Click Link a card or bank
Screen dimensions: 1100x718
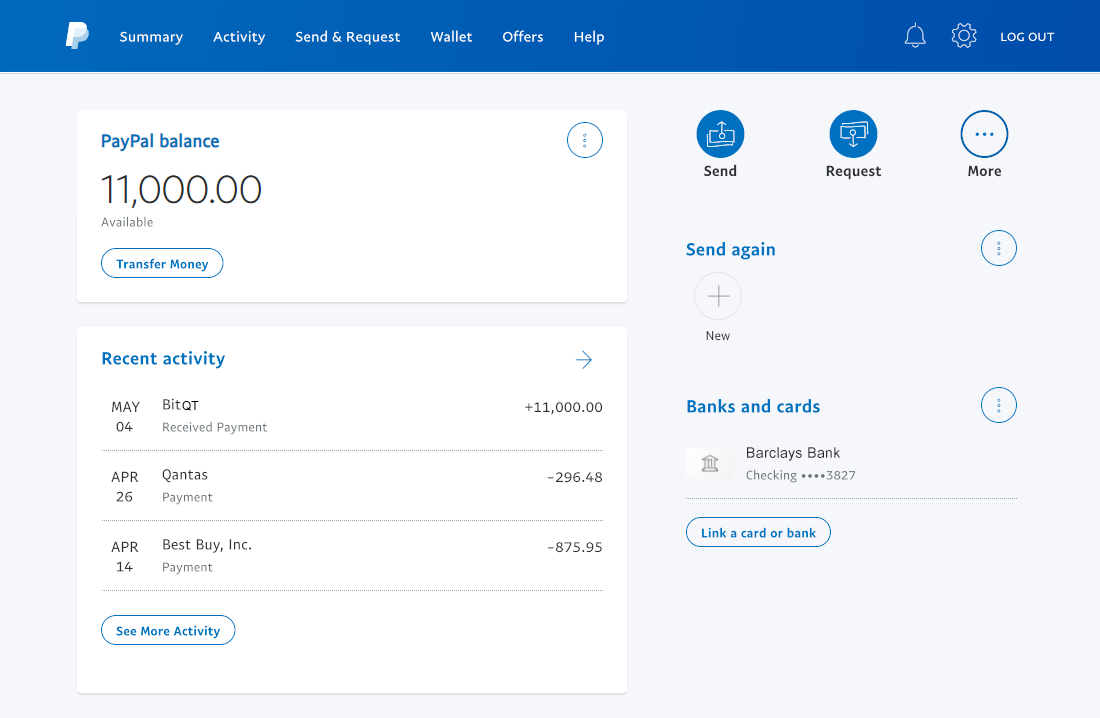click(x=758, y=533)
